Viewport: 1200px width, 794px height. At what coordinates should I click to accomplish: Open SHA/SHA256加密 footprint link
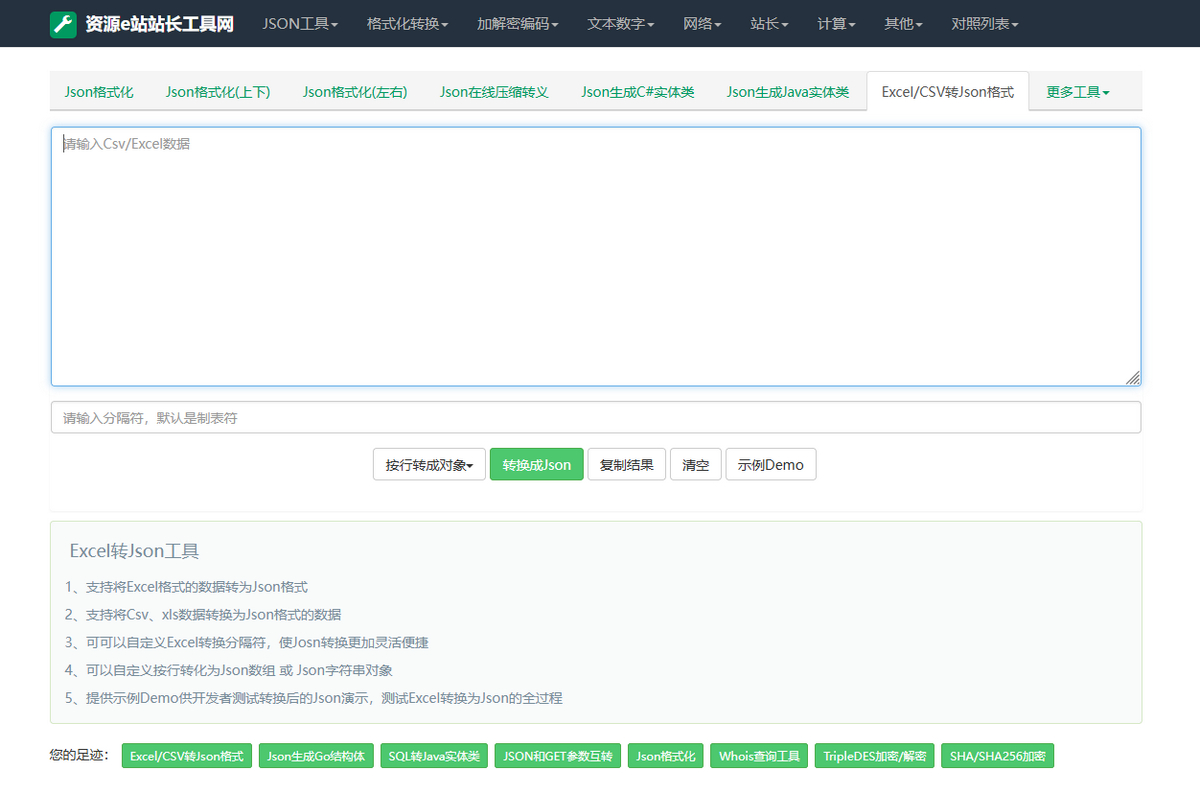click(x=997, y=756)
